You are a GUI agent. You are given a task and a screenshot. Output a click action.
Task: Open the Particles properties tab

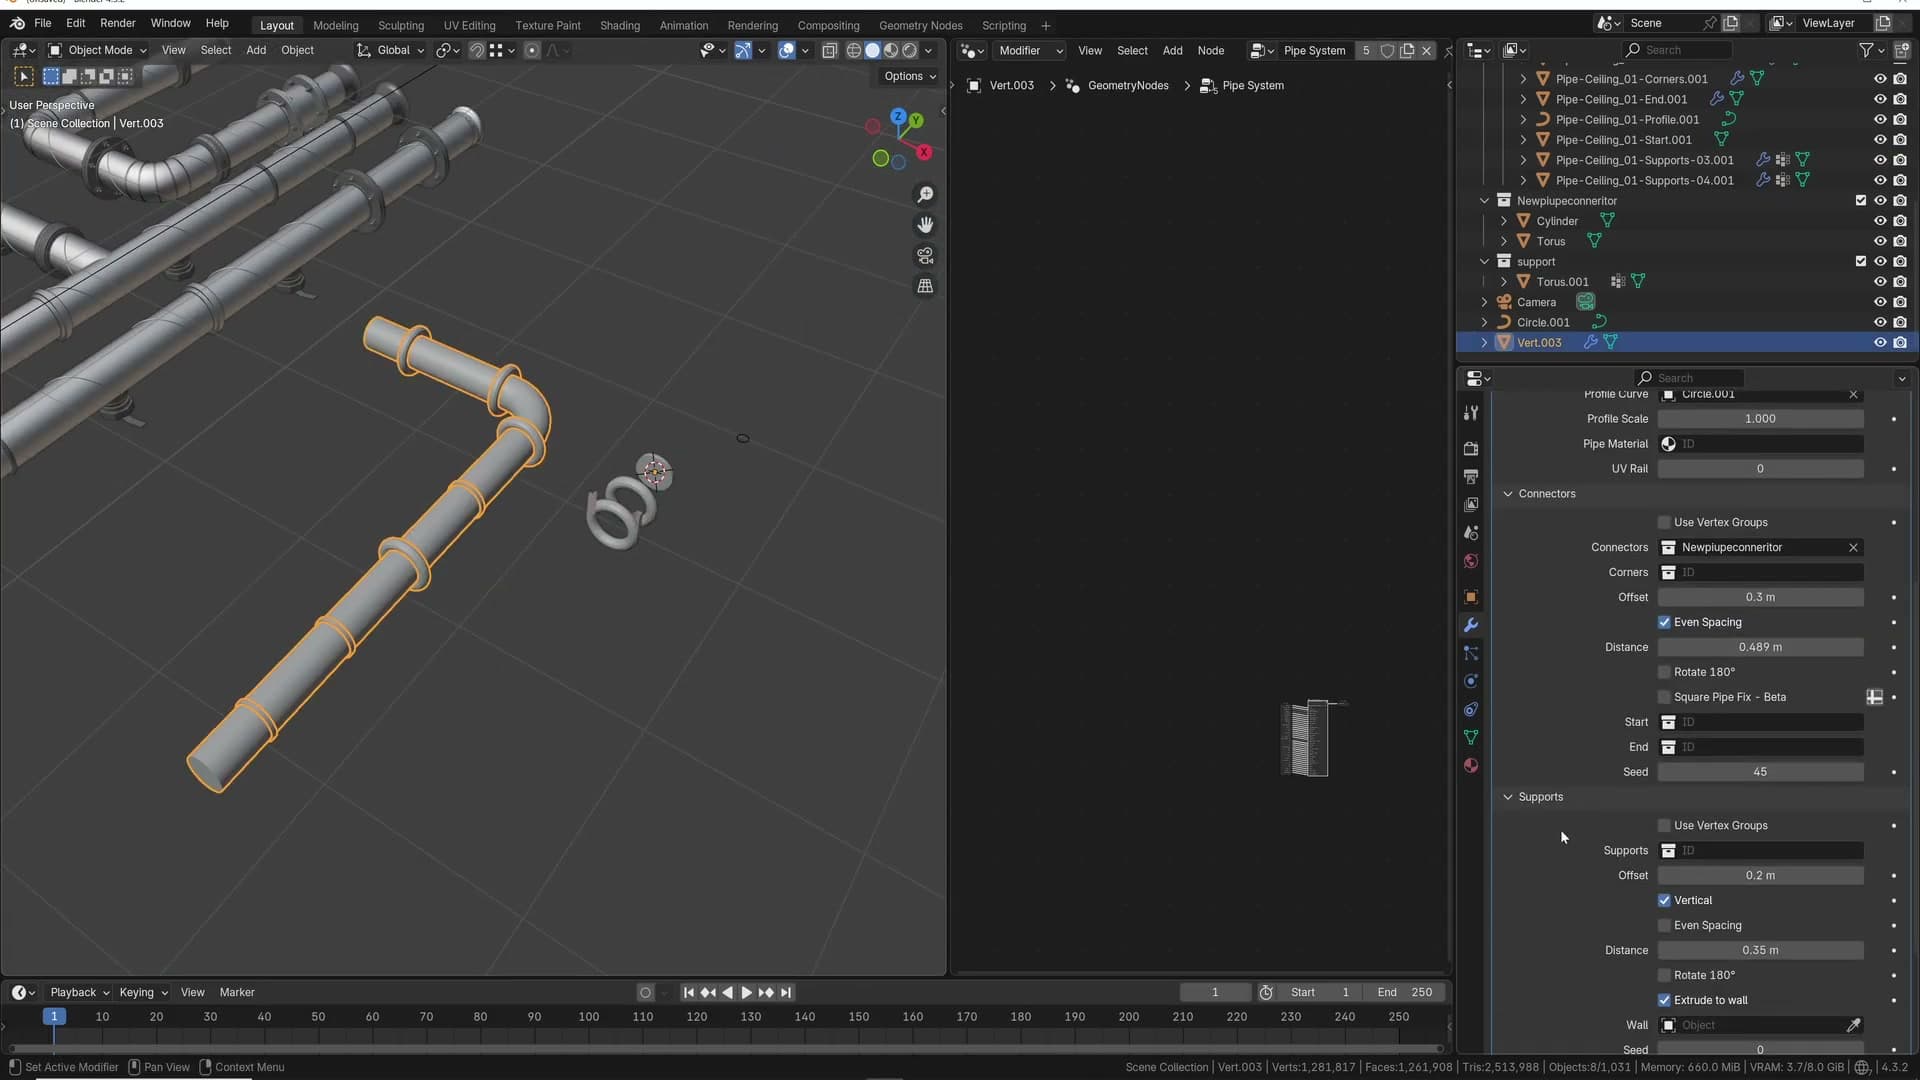coord(1471,653)
